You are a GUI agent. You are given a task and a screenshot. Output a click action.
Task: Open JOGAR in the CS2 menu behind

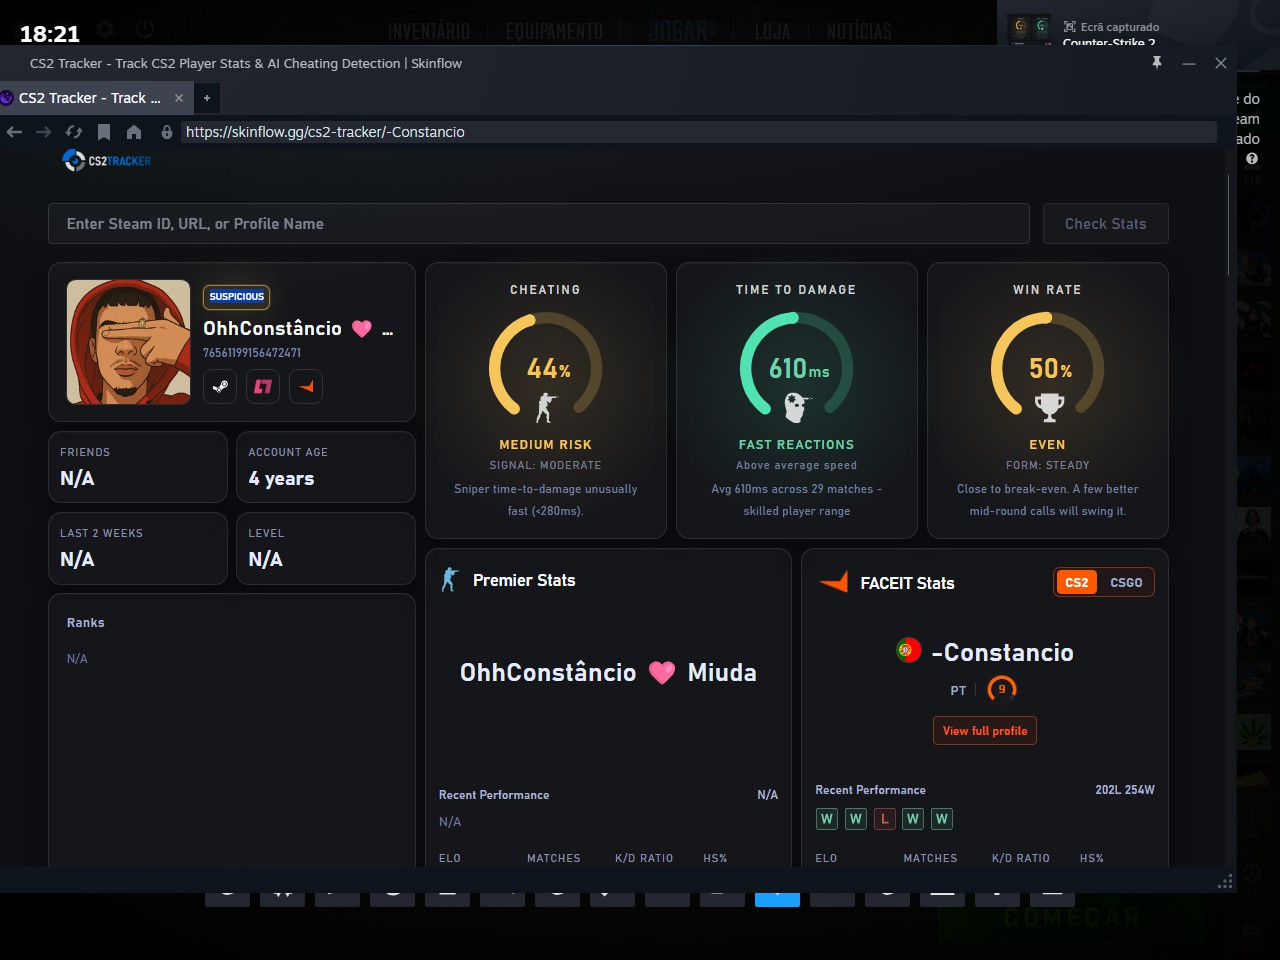click(677, 31)
